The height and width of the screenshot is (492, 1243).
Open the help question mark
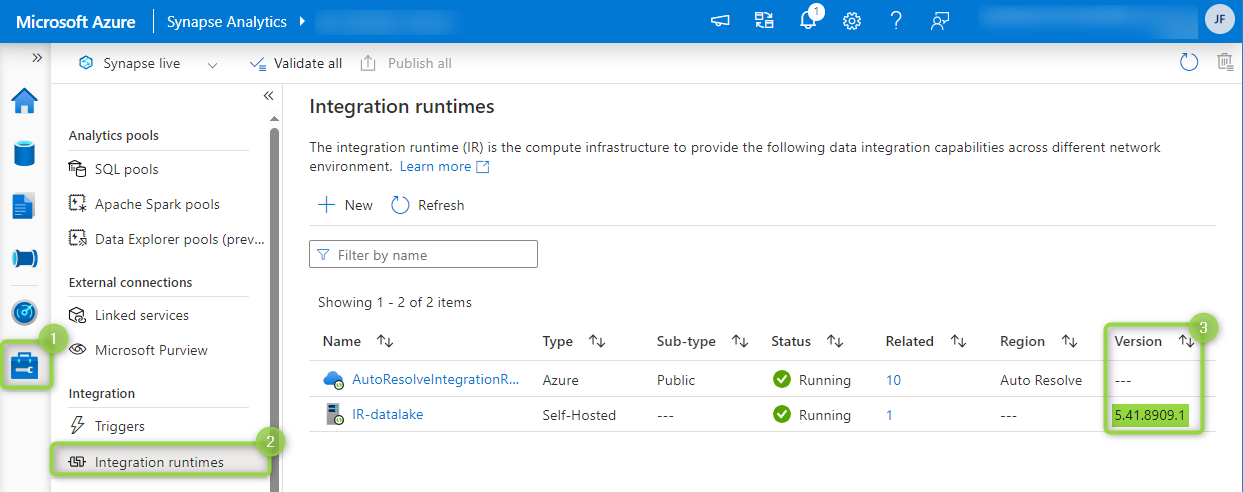pyautogui.click(x=896, y=21)
